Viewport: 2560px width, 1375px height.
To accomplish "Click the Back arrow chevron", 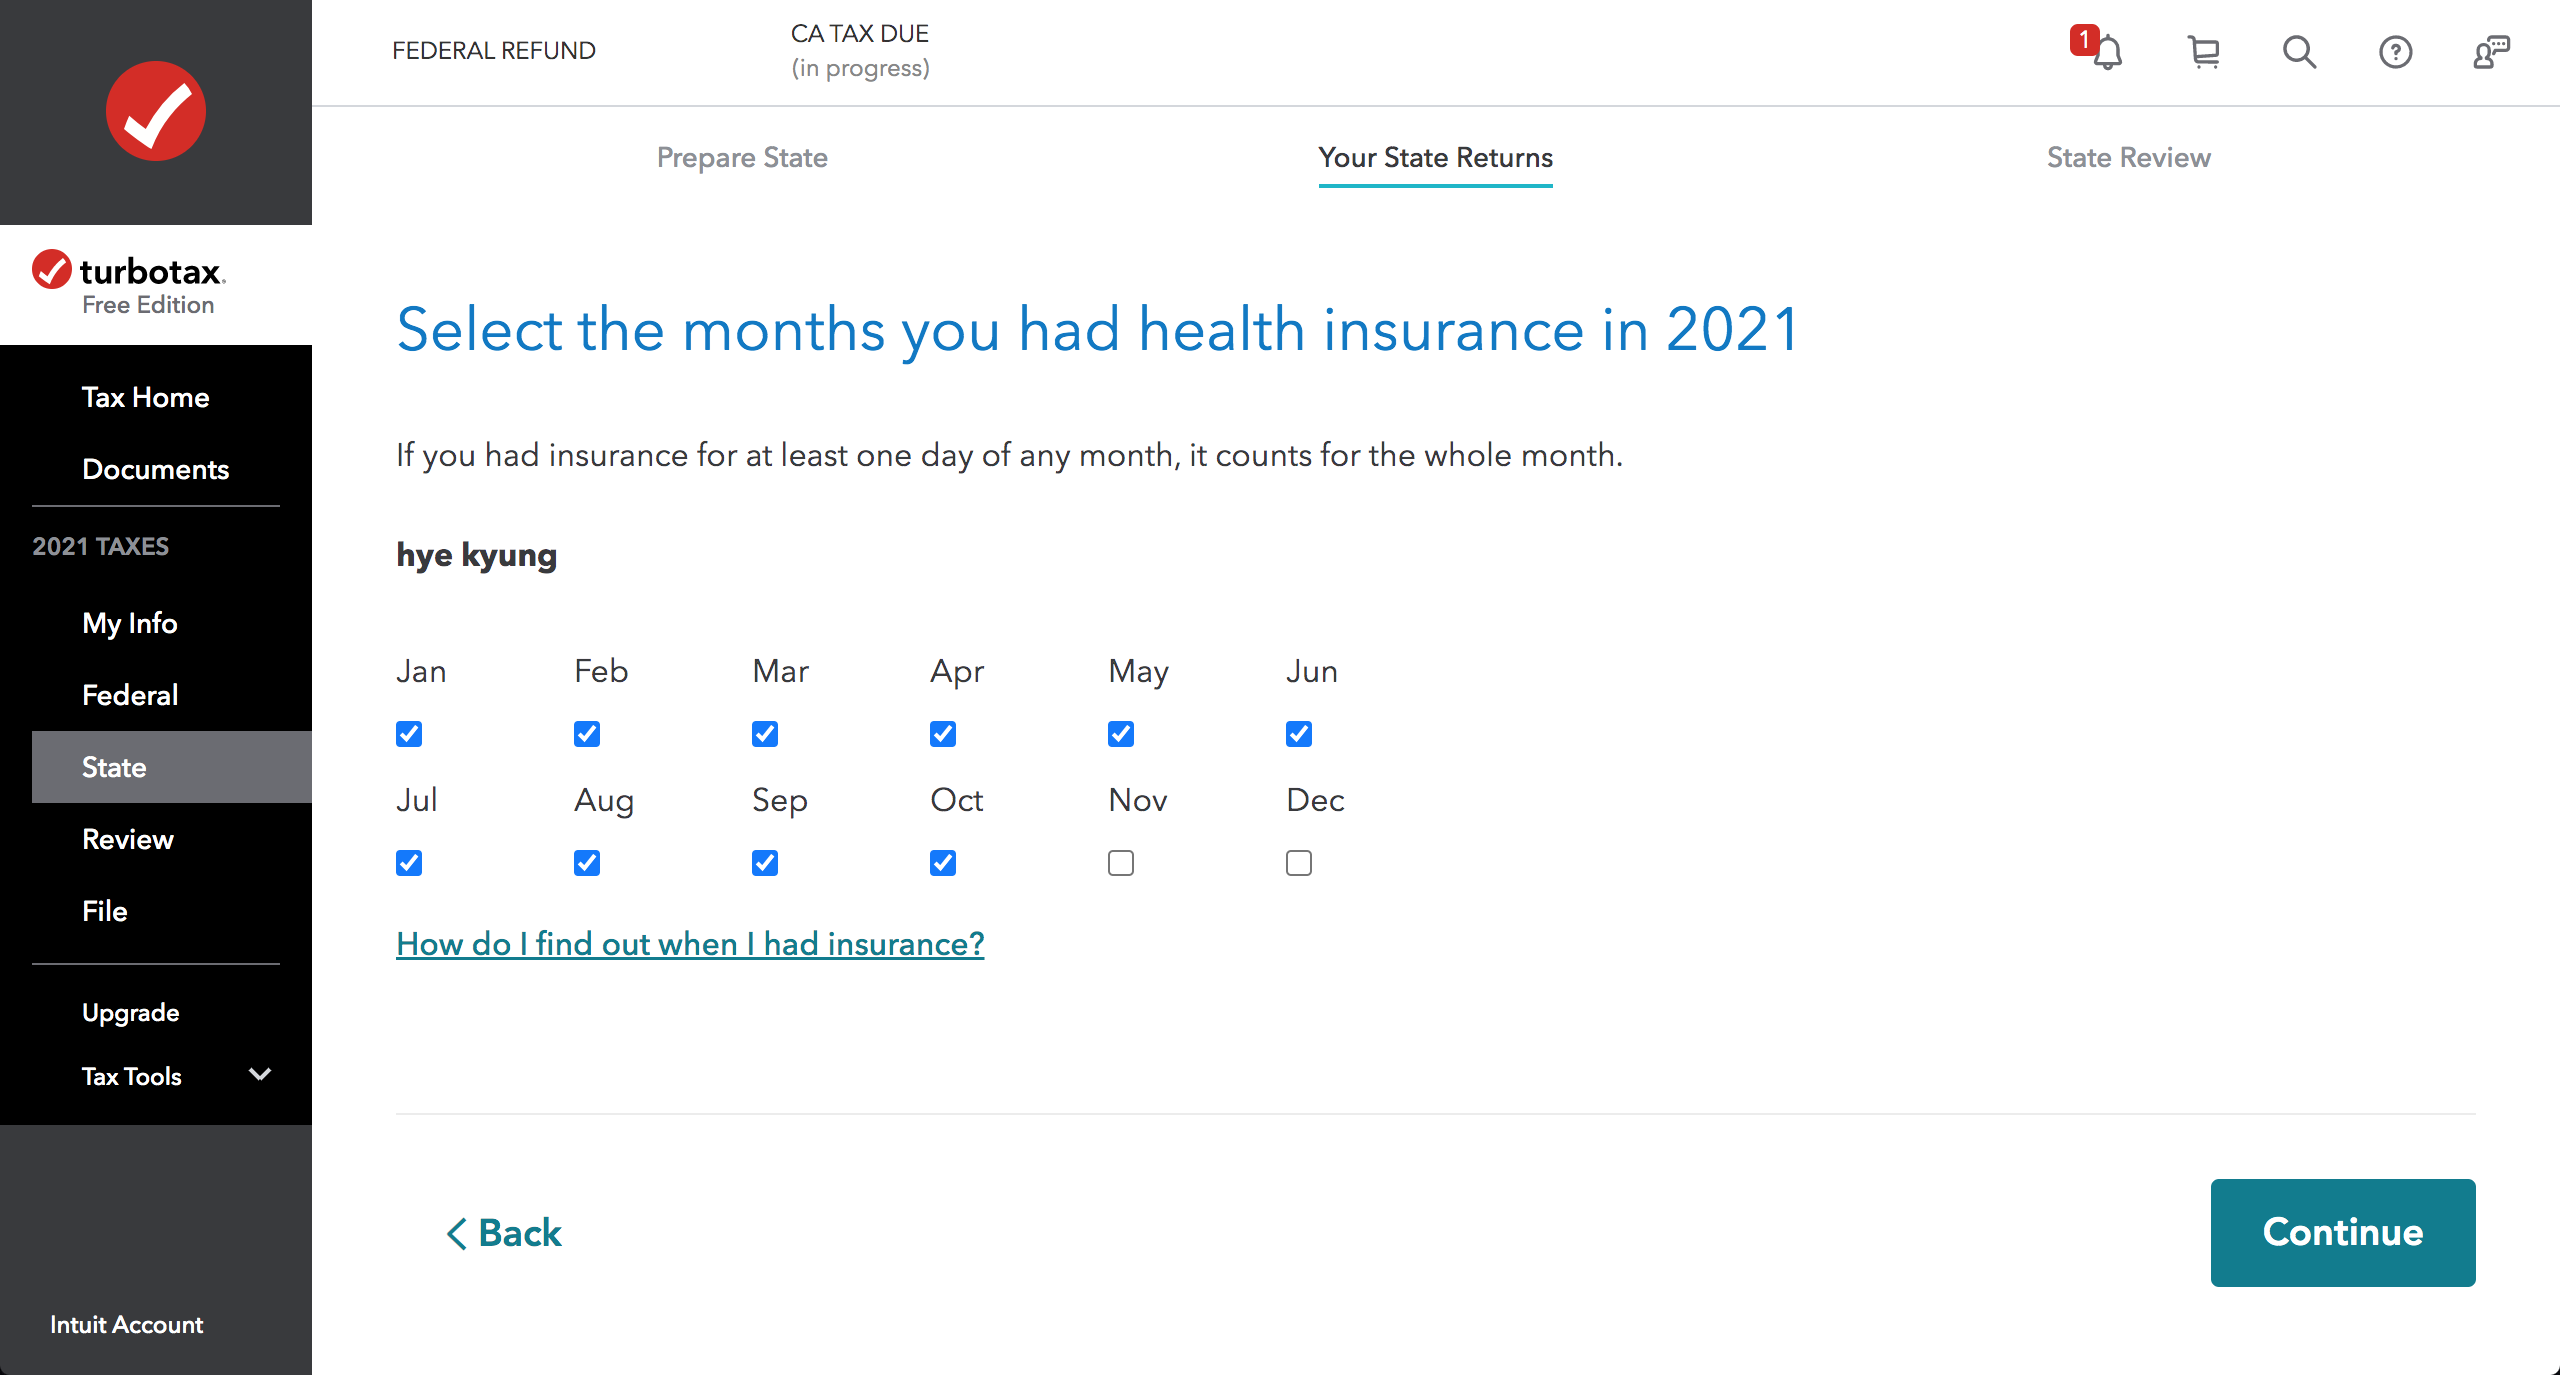I will tap(457, 1233).
